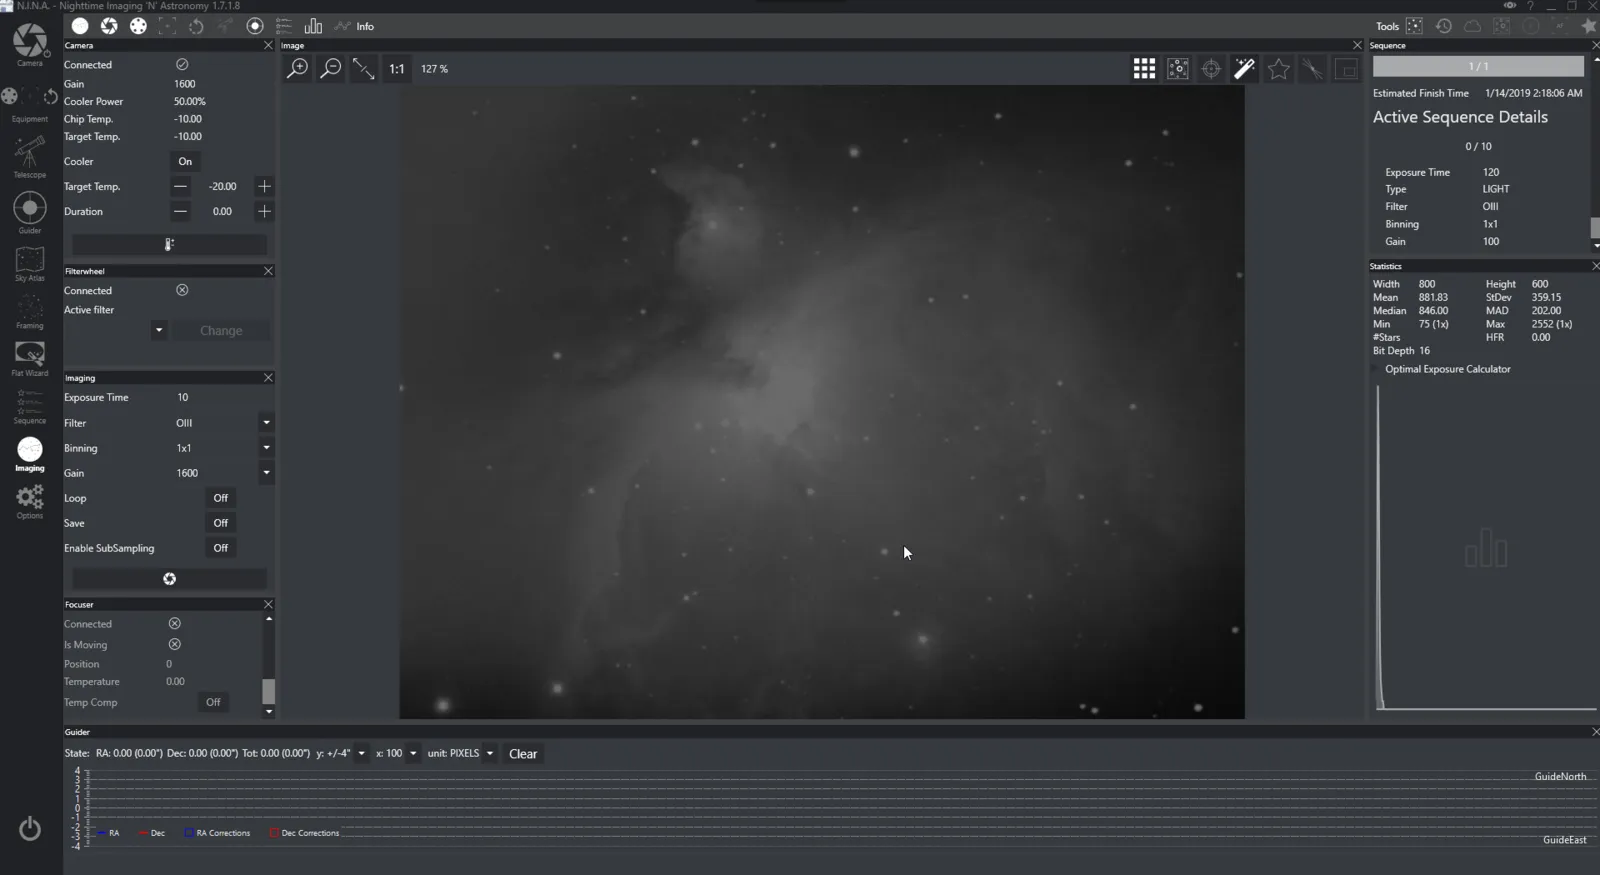Set image zoom to 1:1
This screenshot has width=1600, height=875.
click(x=397, y=69)
